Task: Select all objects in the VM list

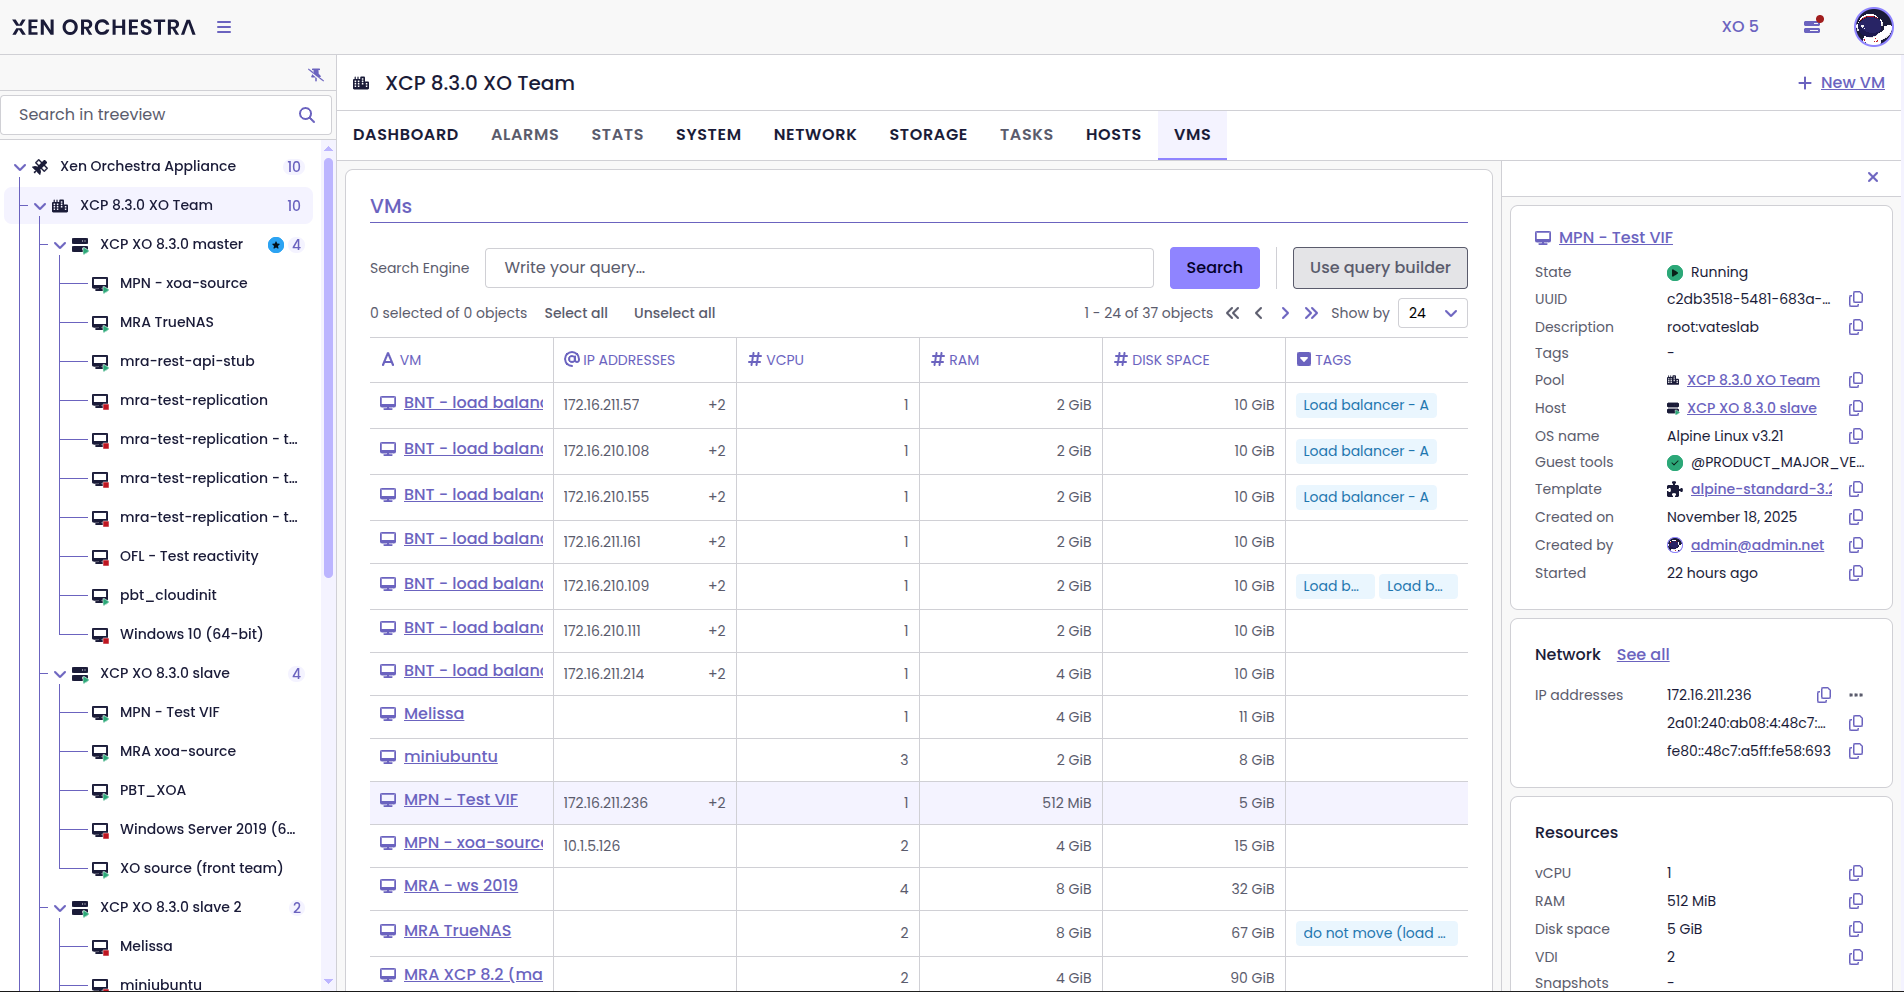Action: point(576,313)
